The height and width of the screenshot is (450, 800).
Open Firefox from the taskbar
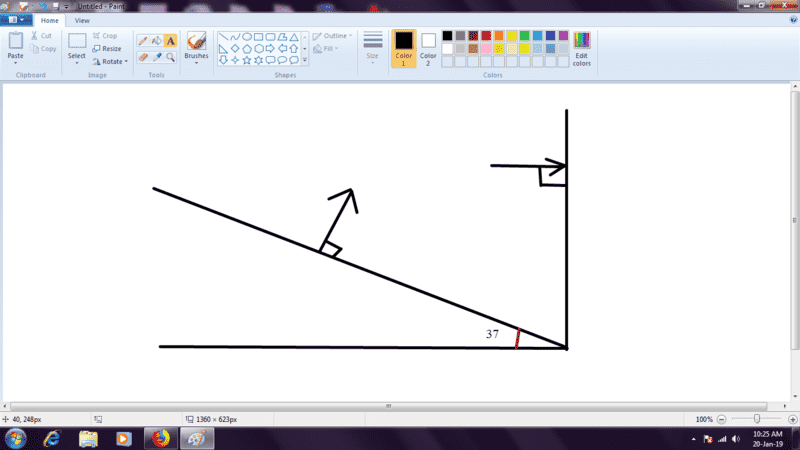coord(159,438)
